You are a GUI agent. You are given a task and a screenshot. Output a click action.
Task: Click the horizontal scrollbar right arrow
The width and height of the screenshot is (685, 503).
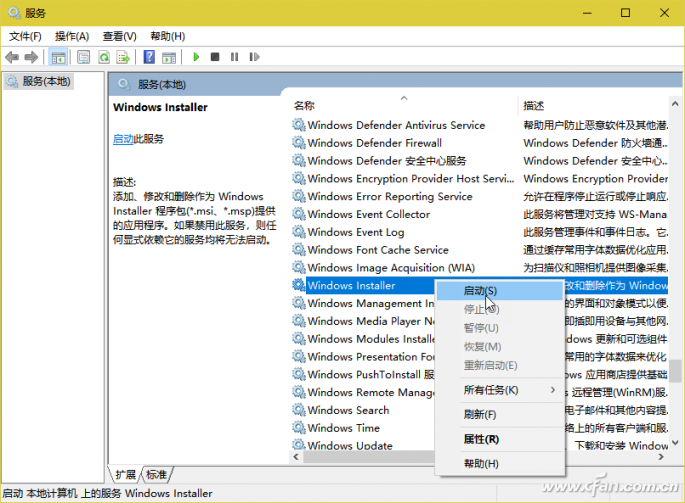pos(661,457)
